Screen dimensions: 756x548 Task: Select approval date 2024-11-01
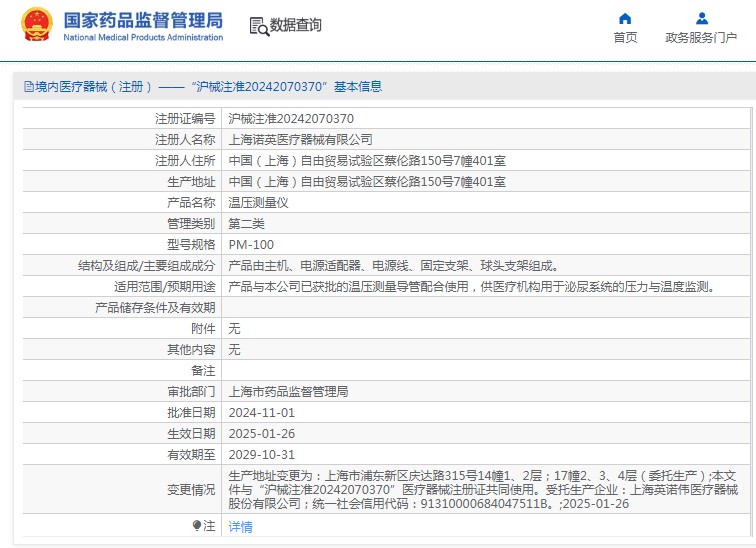pyautogui.click(x=261, y=413)
